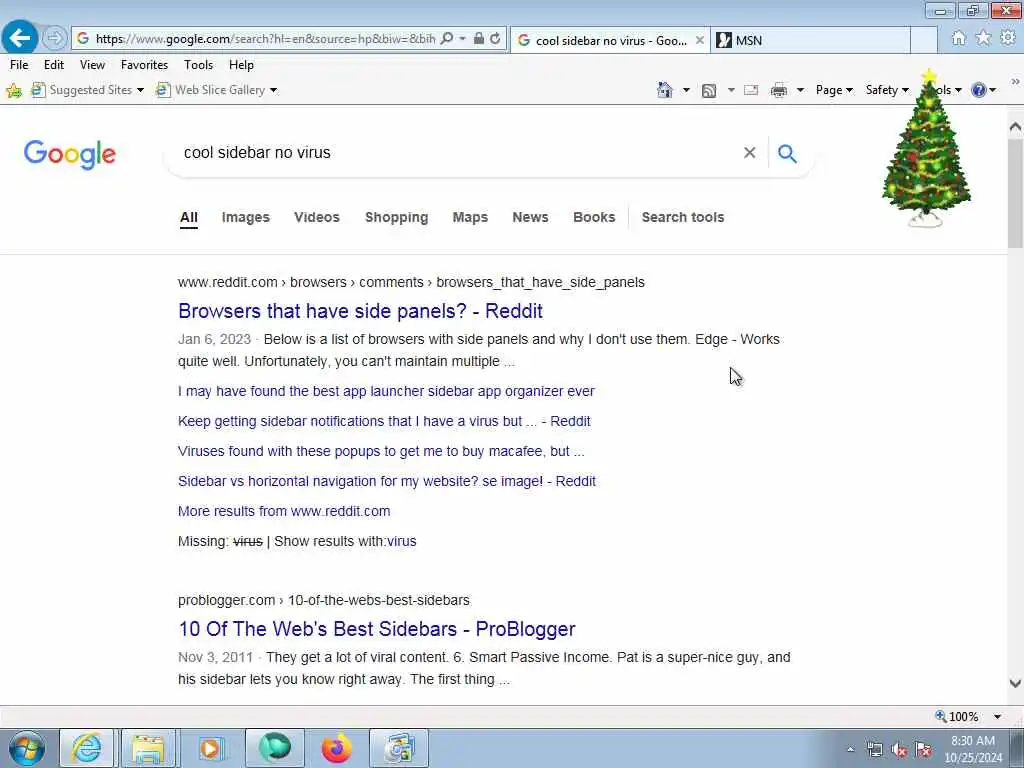Expand the Suggested Sites dropdown
This screenshot has width=1024, height=768.
tap(140, 90)
